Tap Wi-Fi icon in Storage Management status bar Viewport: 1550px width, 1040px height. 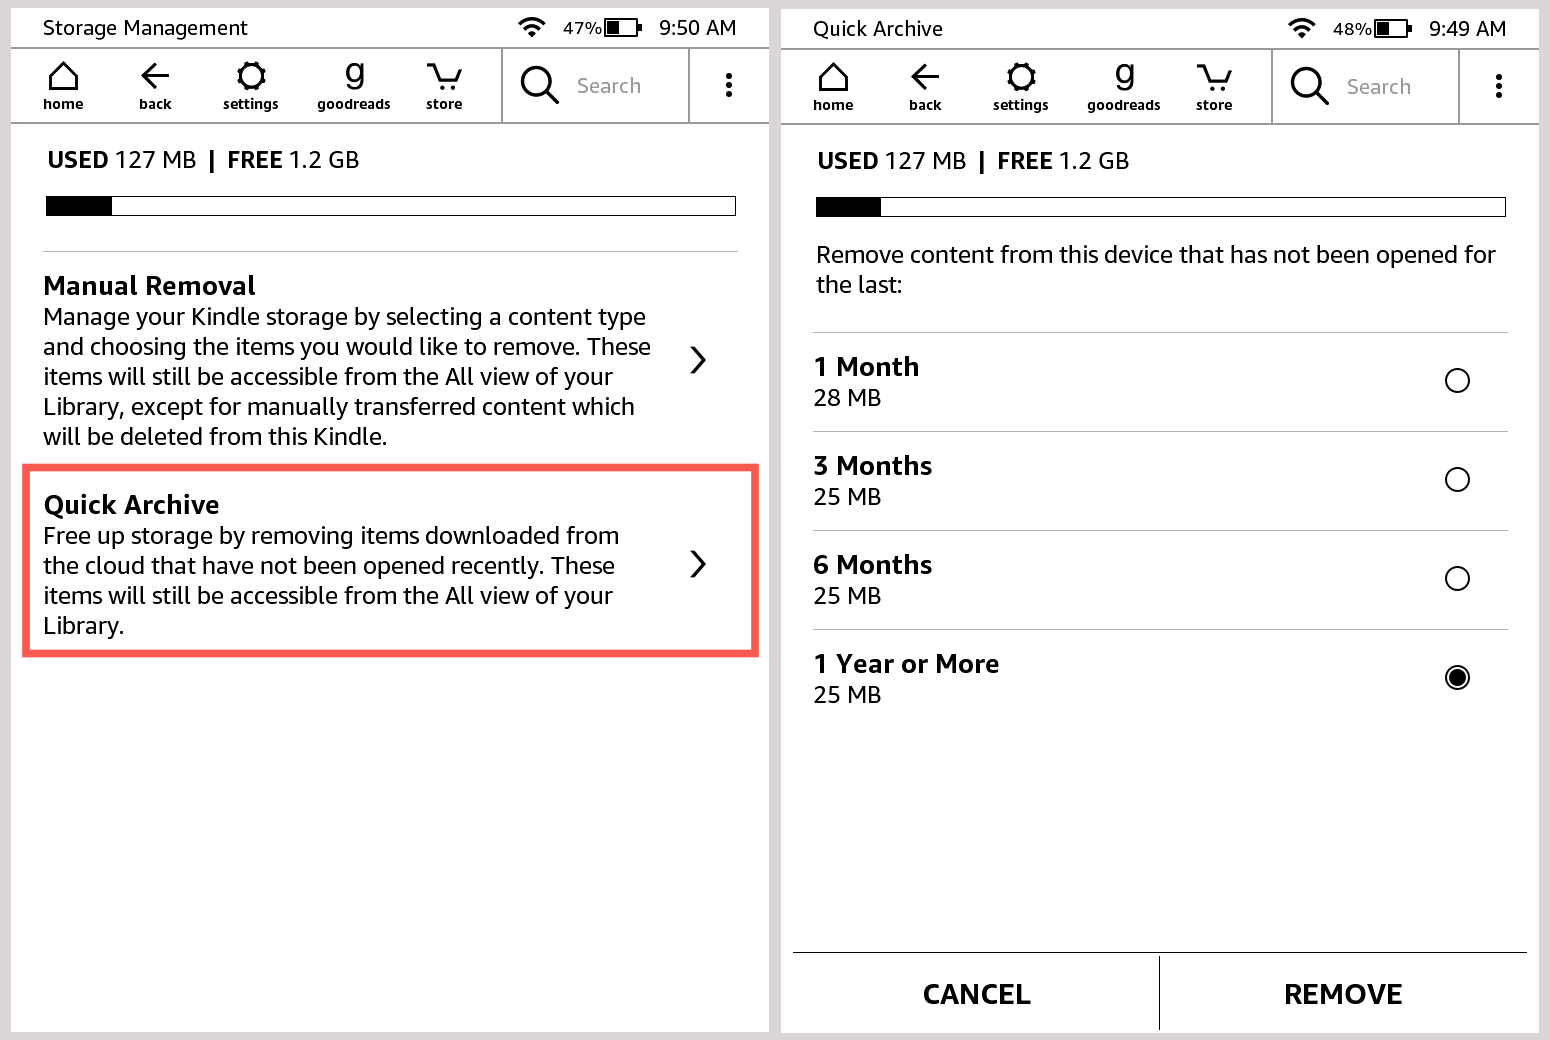[532, 27]
